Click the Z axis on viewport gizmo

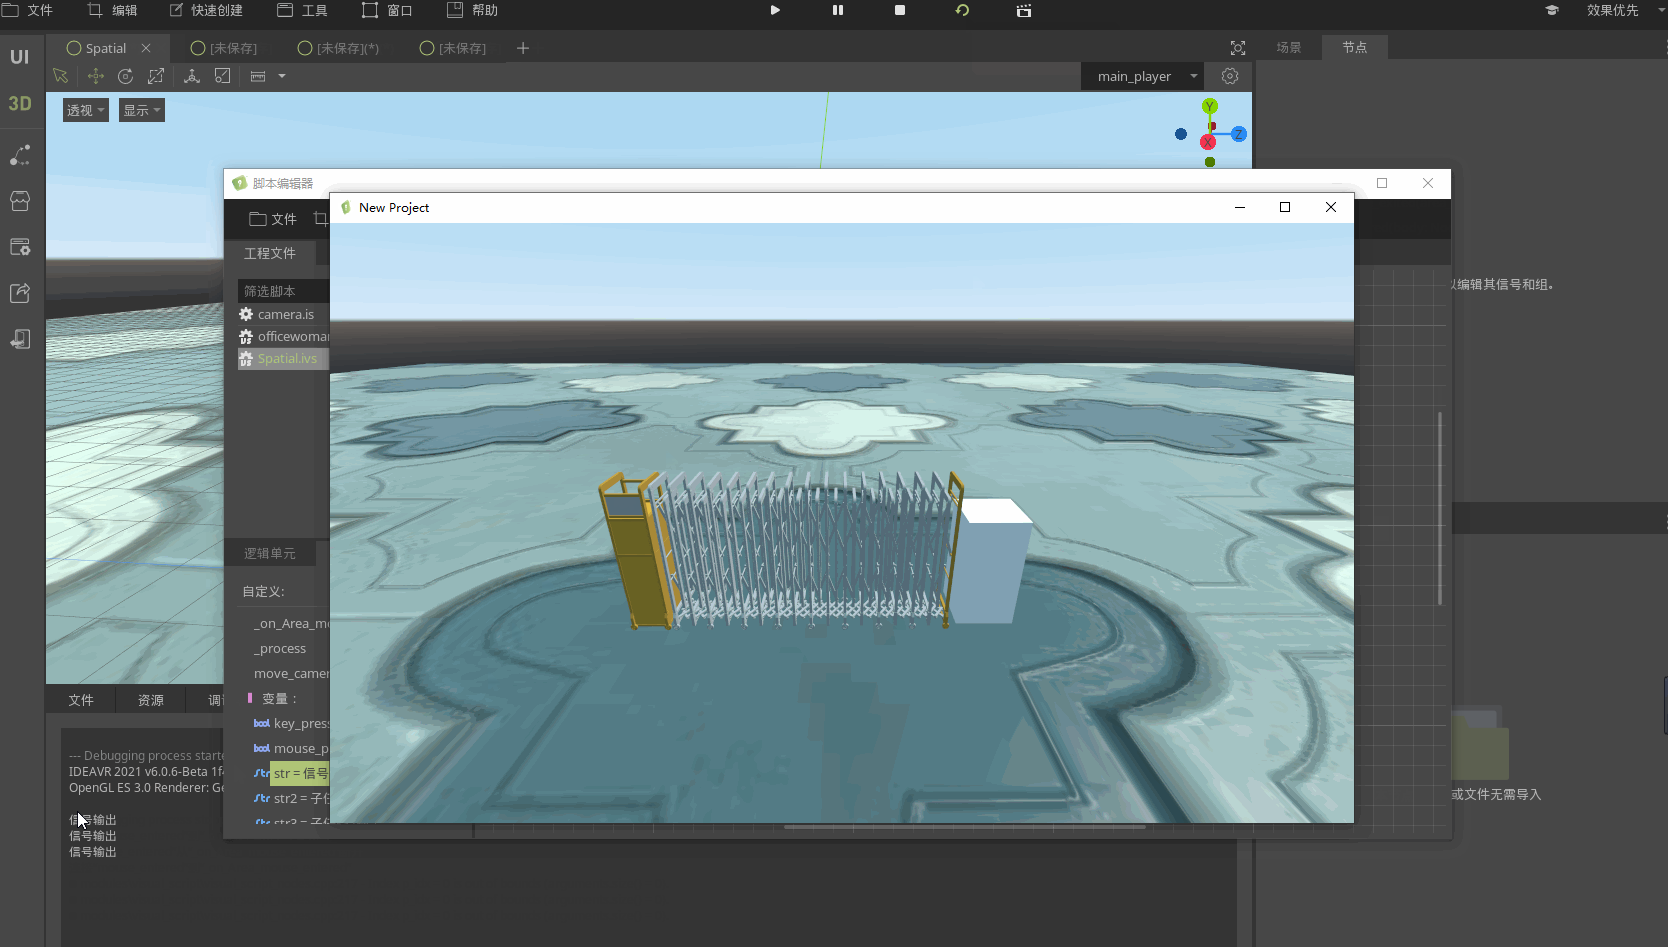(x=1239, y=134)
